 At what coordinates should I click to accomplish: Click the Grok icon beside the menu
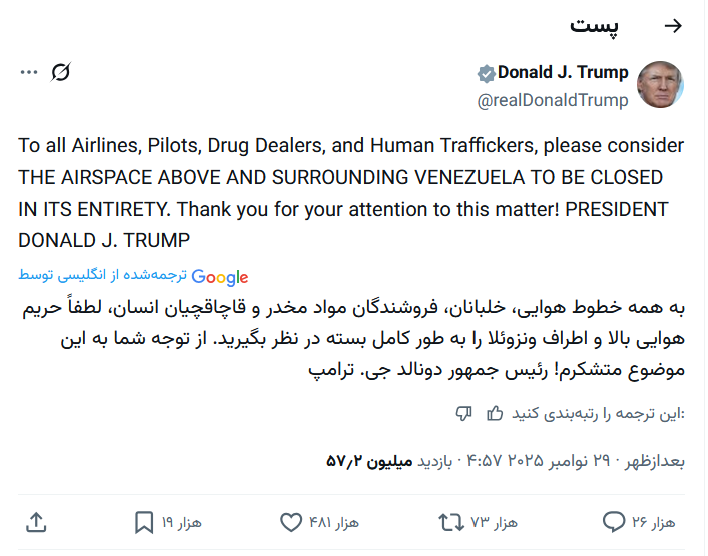(61, 72)
